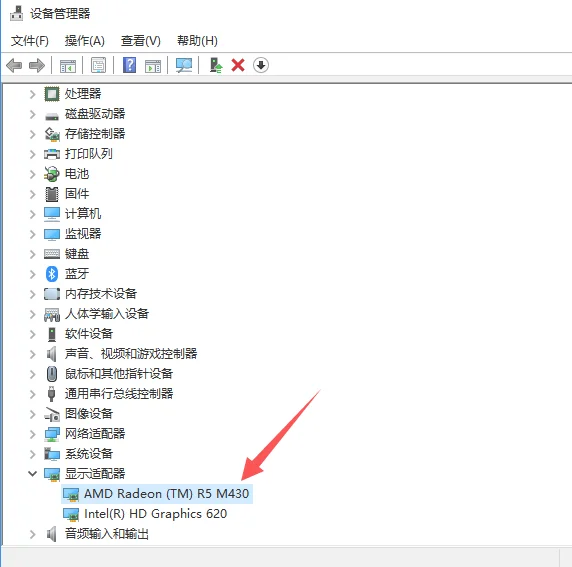The image size is (572, 567).
Task: Expand the 磁盘驱动器 node
Action: click(x=32, y=115)
